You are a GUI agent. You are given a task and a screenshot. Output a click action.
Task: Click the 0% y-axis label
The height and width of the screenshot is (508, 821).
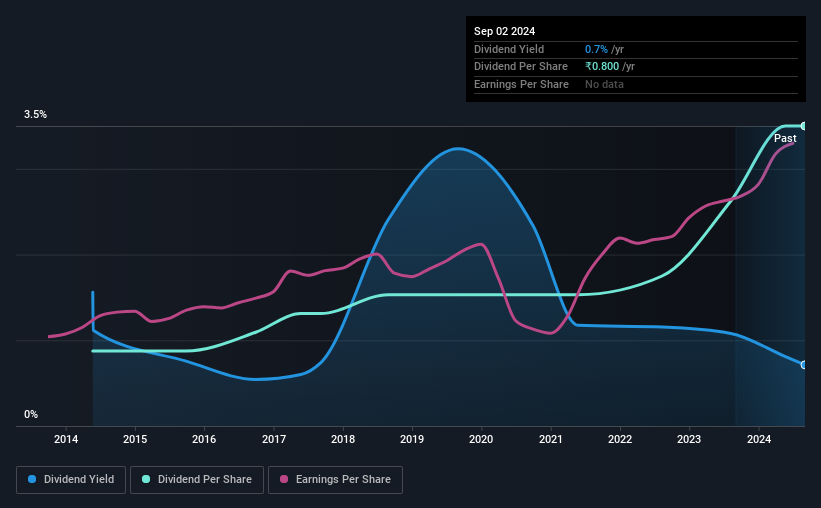point(31,414)
